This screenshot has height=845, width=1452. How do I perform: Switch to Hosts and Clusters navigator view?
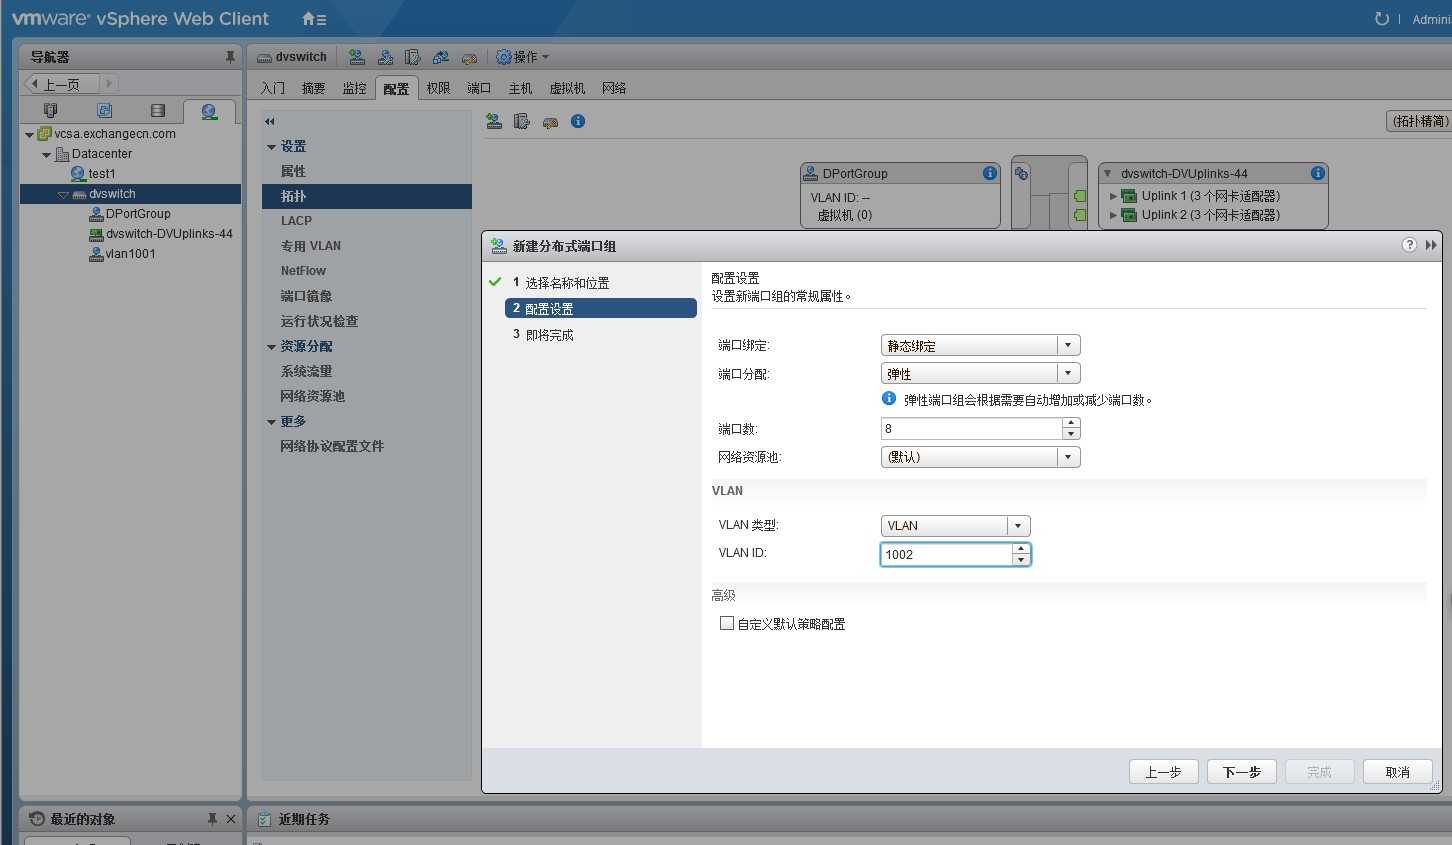pyautogui.click(x=50, y=110)
